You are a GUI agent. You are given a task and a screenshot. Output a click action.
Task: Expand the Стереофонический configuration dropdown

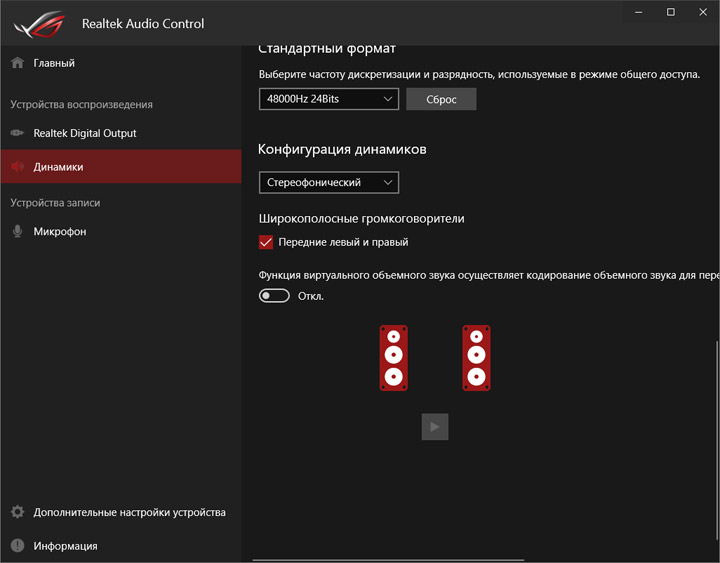[328, 182]
